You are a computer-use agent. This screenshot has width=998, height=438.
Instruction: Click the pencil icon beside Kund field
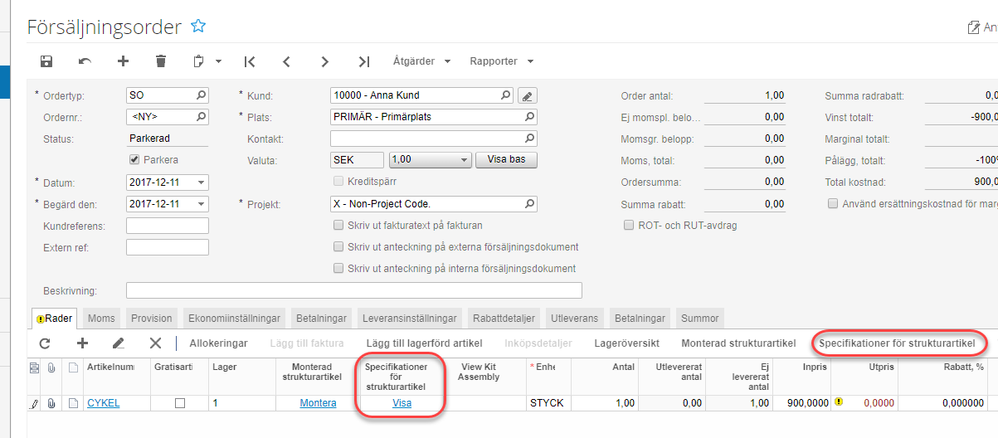(528, 96)
